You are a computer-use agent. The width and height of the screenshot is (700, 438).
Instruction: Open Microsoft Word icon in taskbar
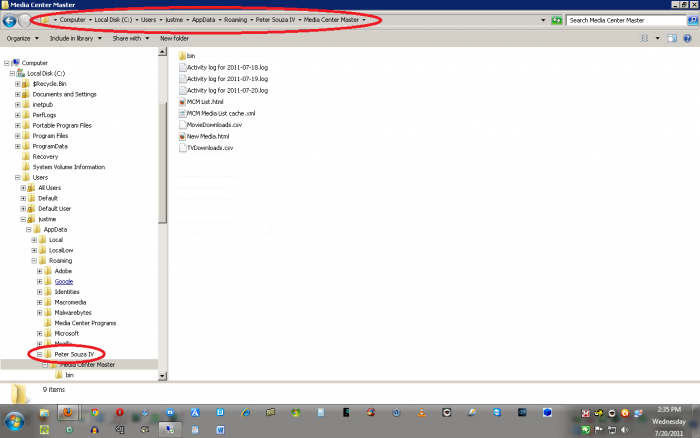tap(220, 430)
